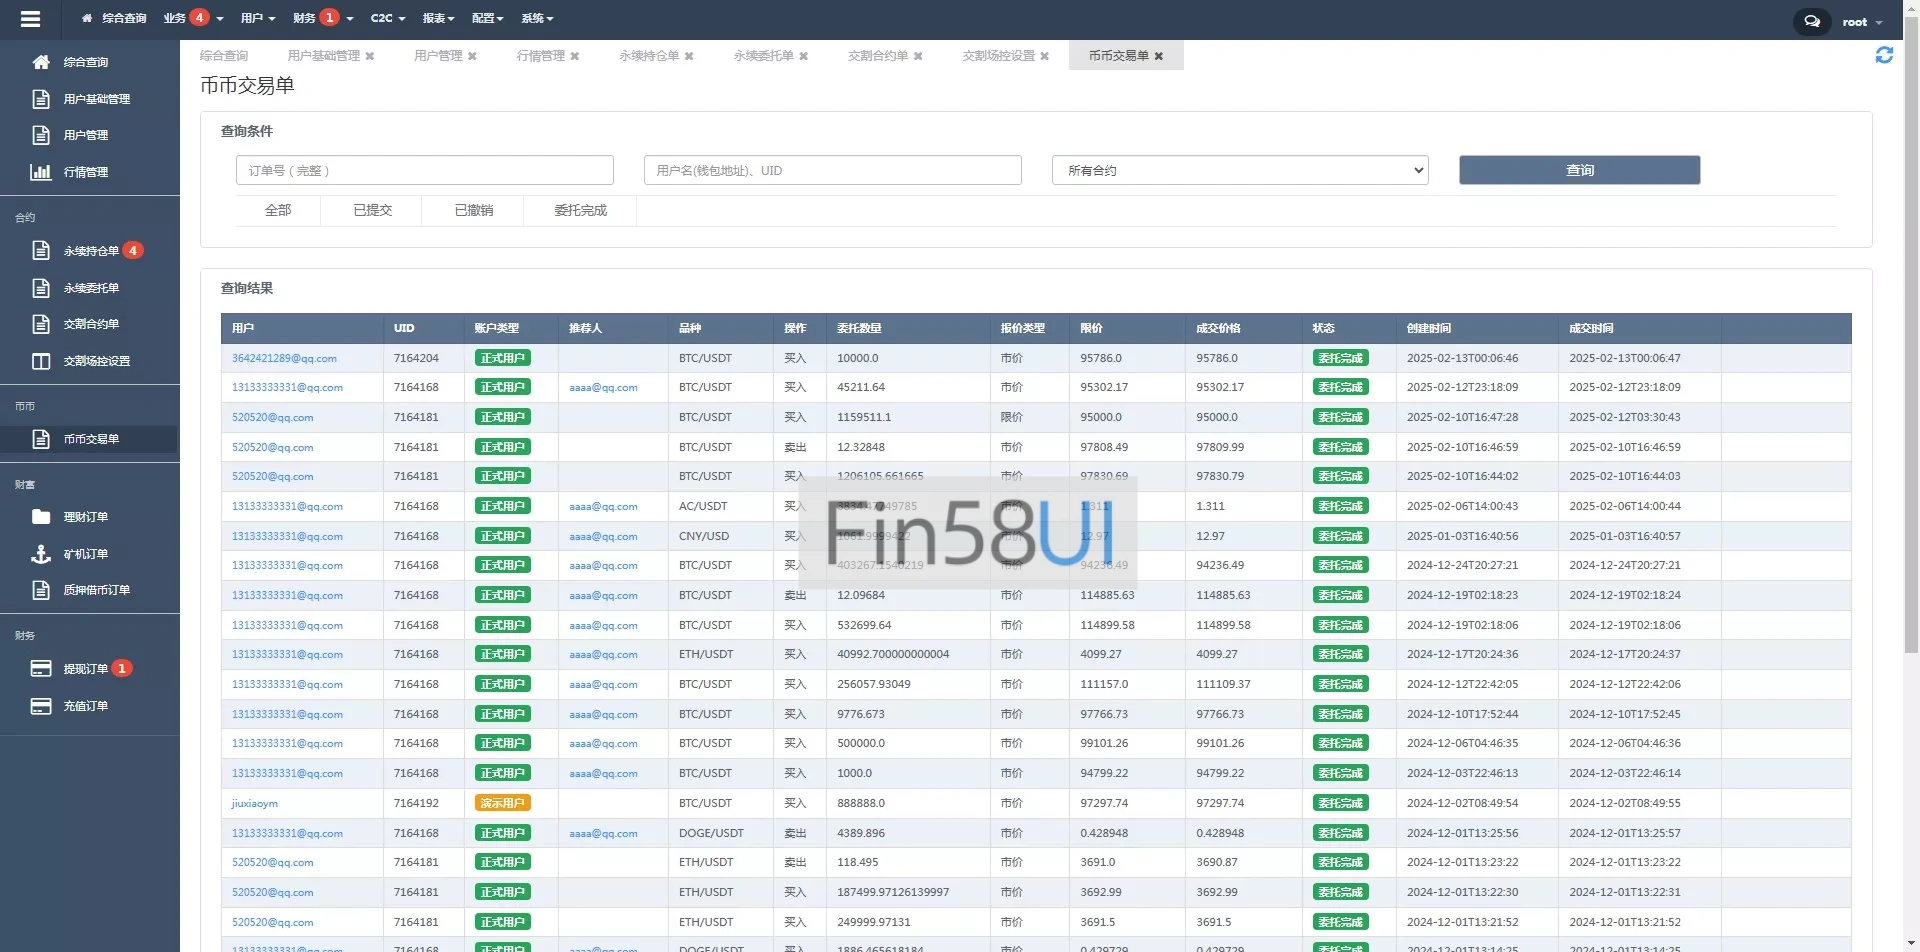
Task: Switch to the 永续持仓单 tab
Action: pos(648,56)
